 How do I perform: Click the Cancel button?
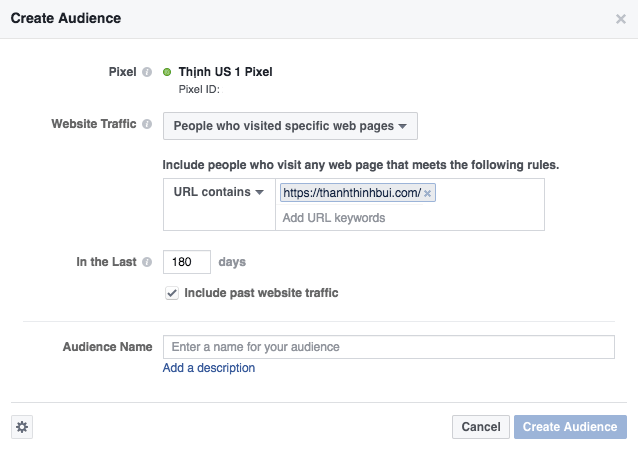[481, 427]
